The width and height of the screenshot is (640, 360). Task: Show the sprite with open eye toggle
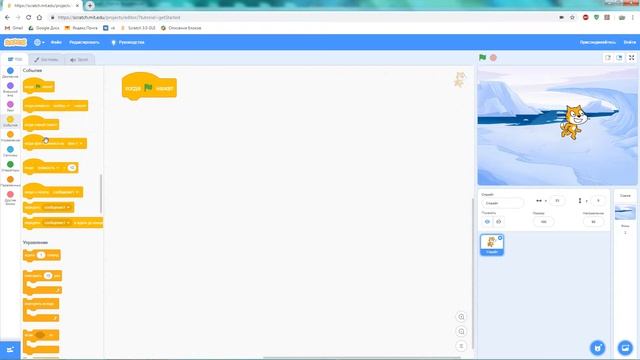(487, 222)
